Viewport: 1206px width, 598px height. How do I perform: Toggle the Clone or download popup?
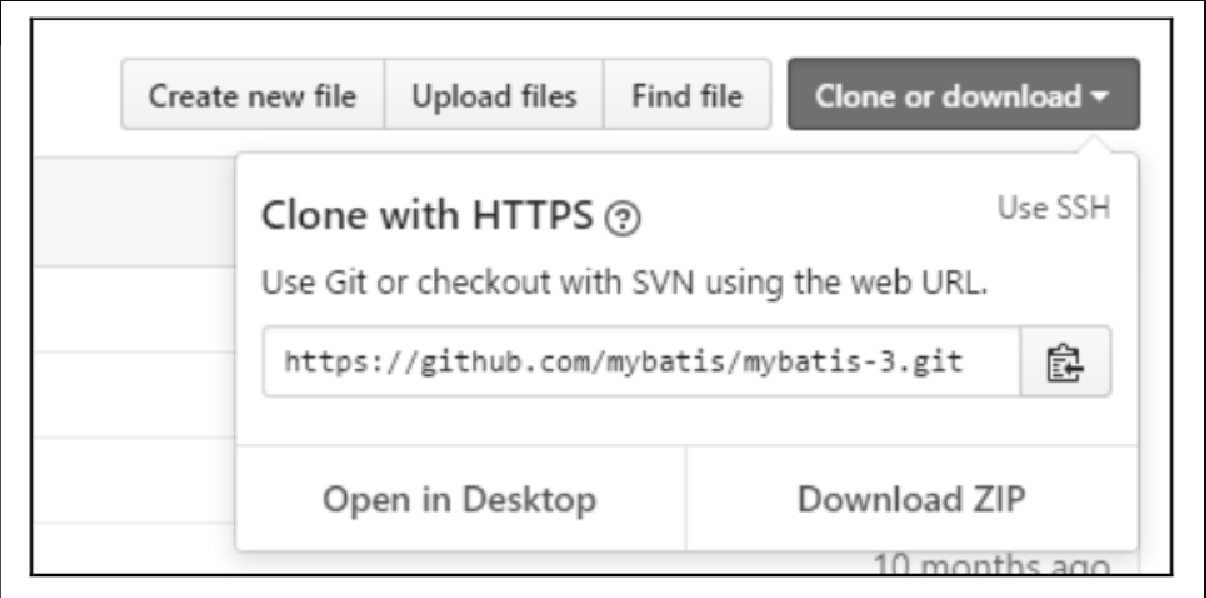point(963,94)
